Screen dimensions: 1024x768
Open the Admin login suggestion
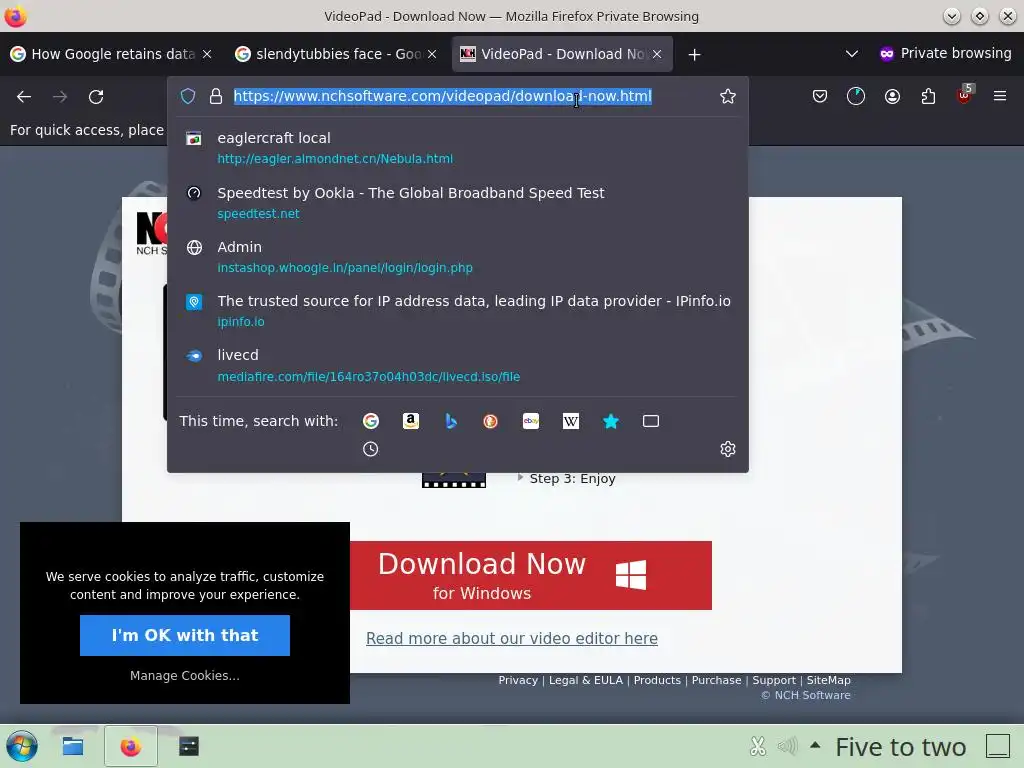click(457, 257)
